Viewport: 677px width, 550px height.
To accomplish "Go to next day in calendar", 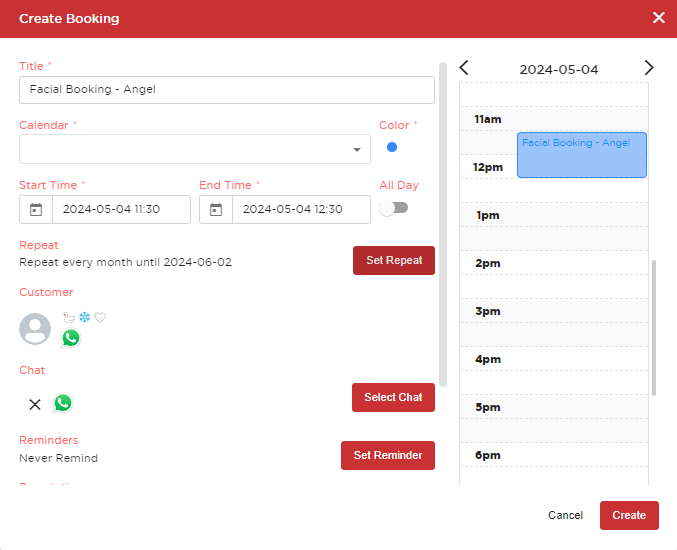I will pos(648,68).
